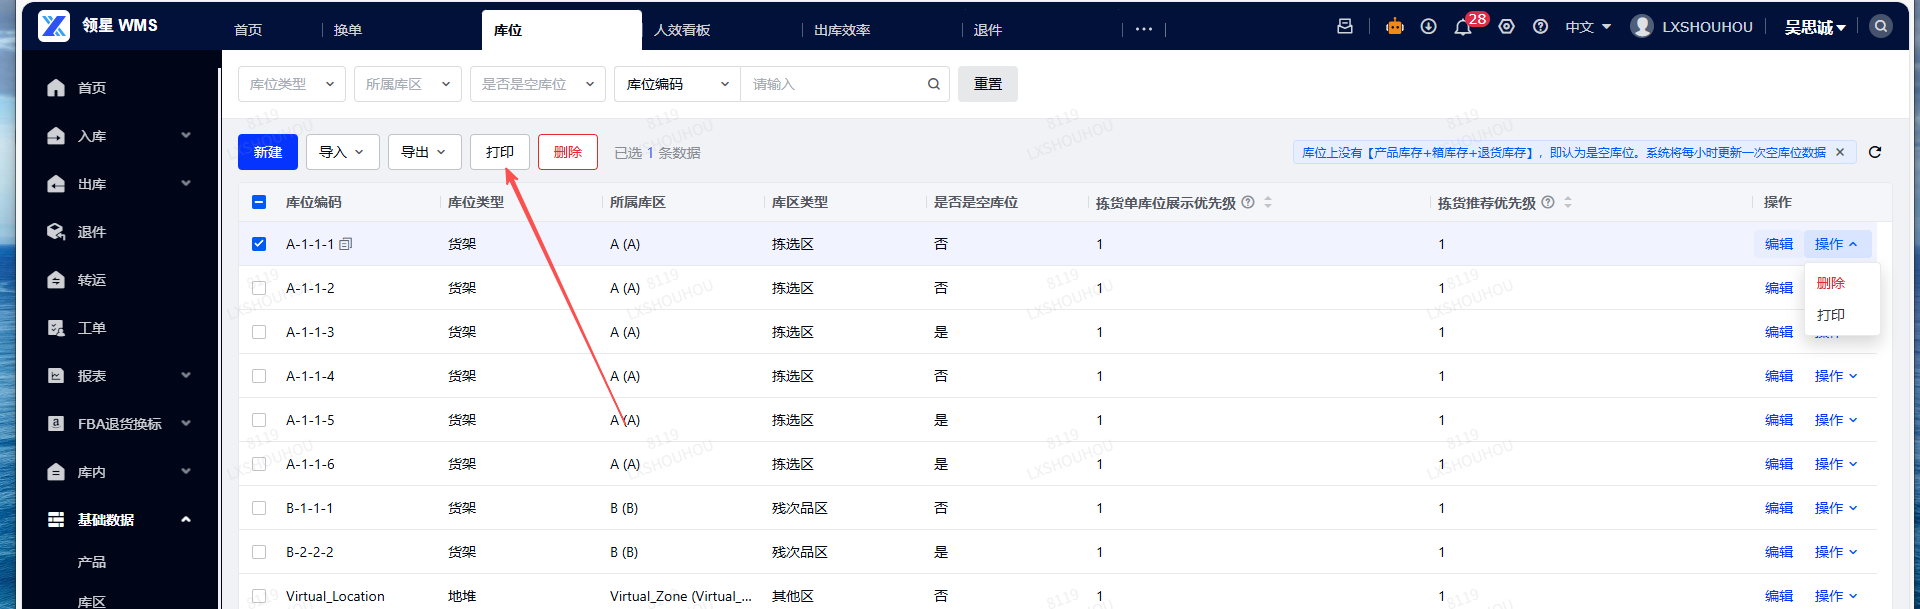The image size is (1920, 609).
Task: Sort by 拣货推荐优先级 column arrows
Action: [1568, 202]
